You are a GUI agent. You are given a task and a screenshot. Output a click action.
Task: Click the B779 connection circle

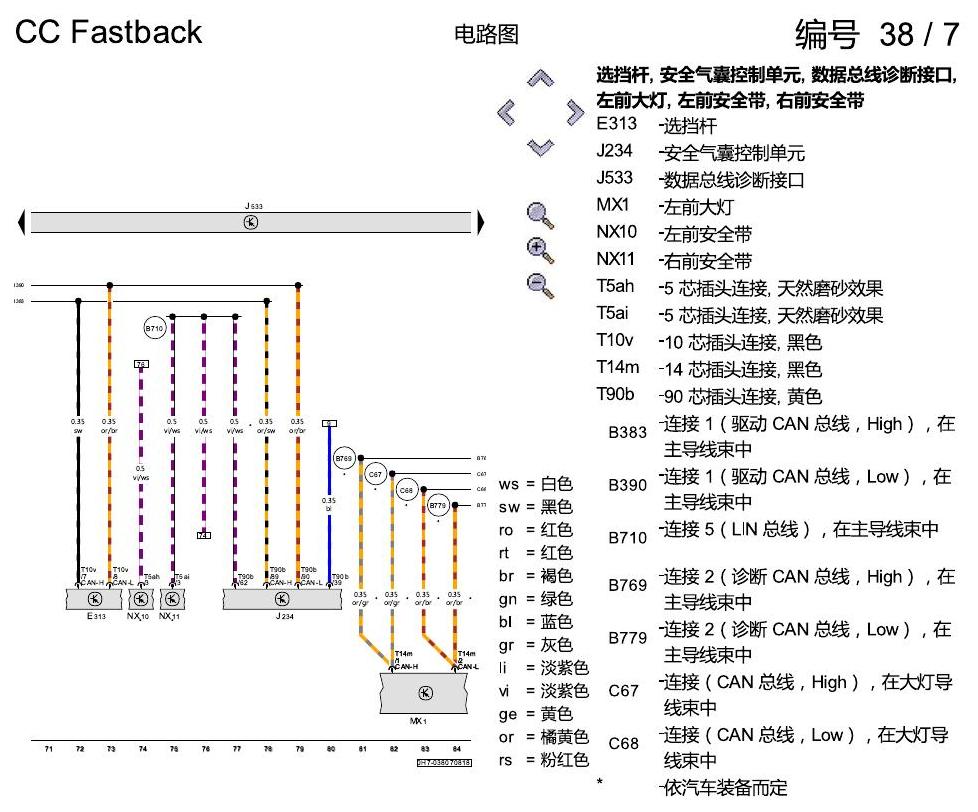click(438, 506)
